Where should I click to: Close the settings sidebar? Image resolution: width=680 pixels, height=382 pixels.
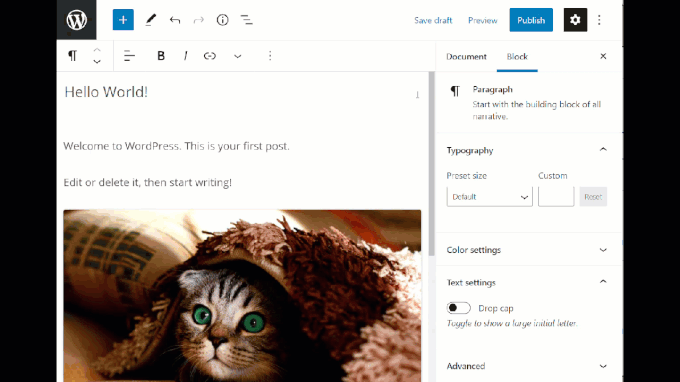pos(603,56)
